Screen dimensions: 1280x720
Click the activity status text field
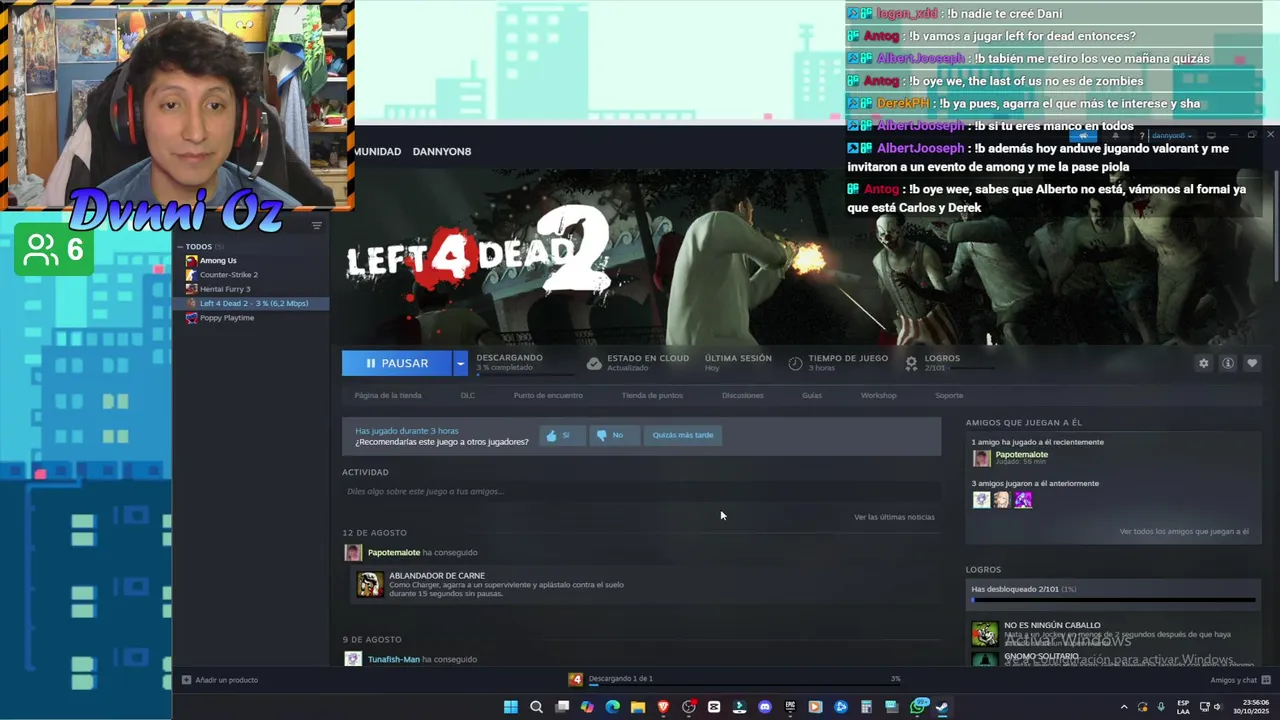640,491
